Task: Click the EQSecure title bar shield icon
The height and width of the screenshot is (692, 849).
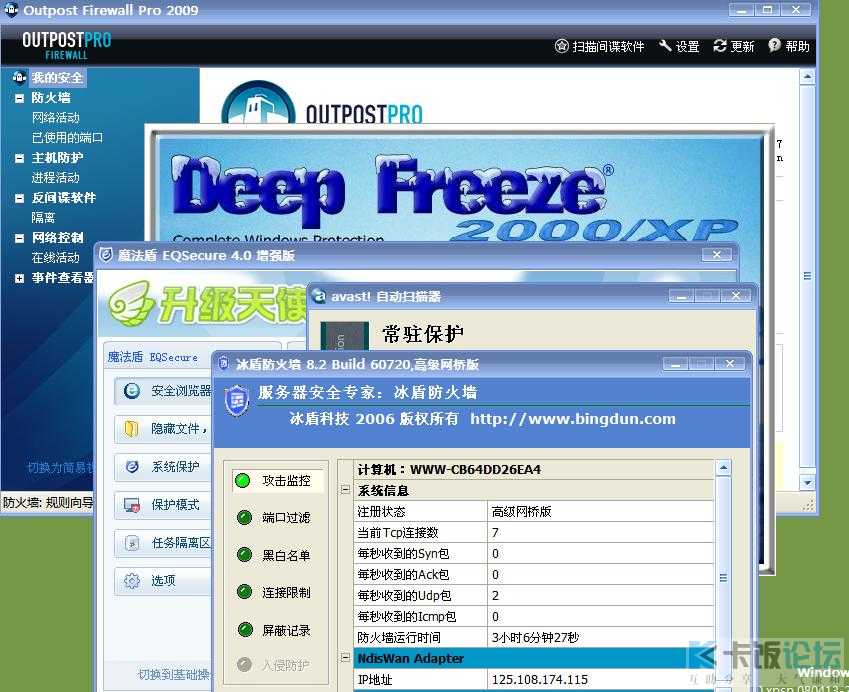Action: [x=106, y=254]
